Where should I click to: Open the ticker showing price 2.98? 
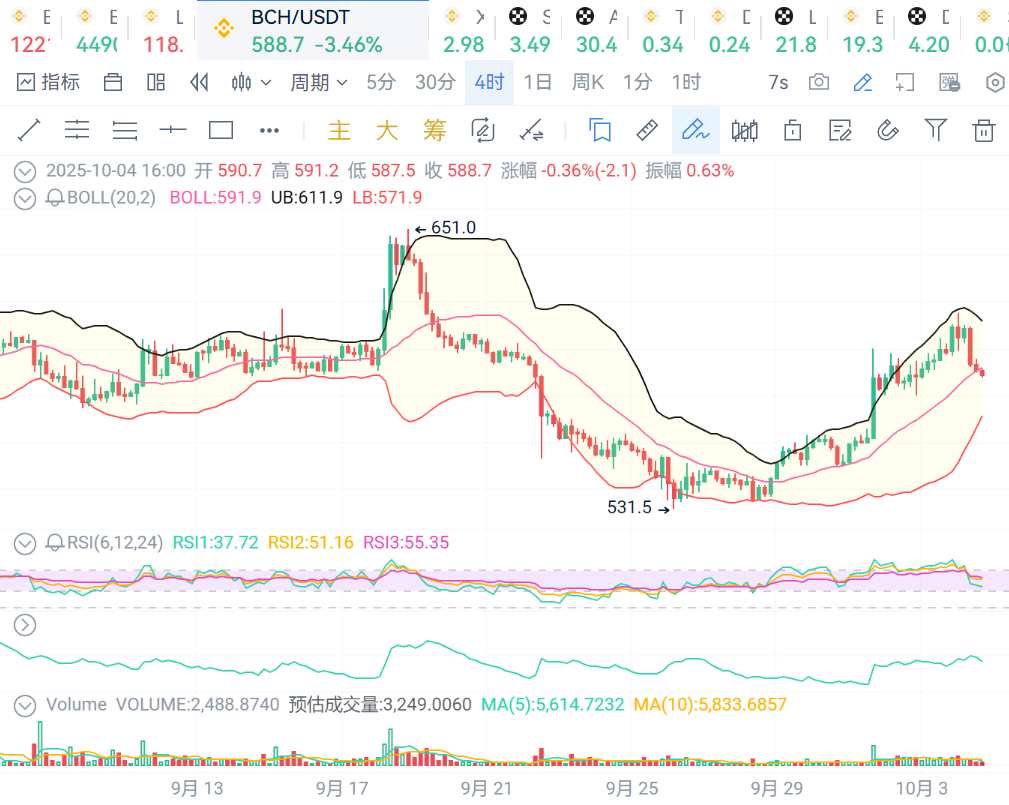463,30
